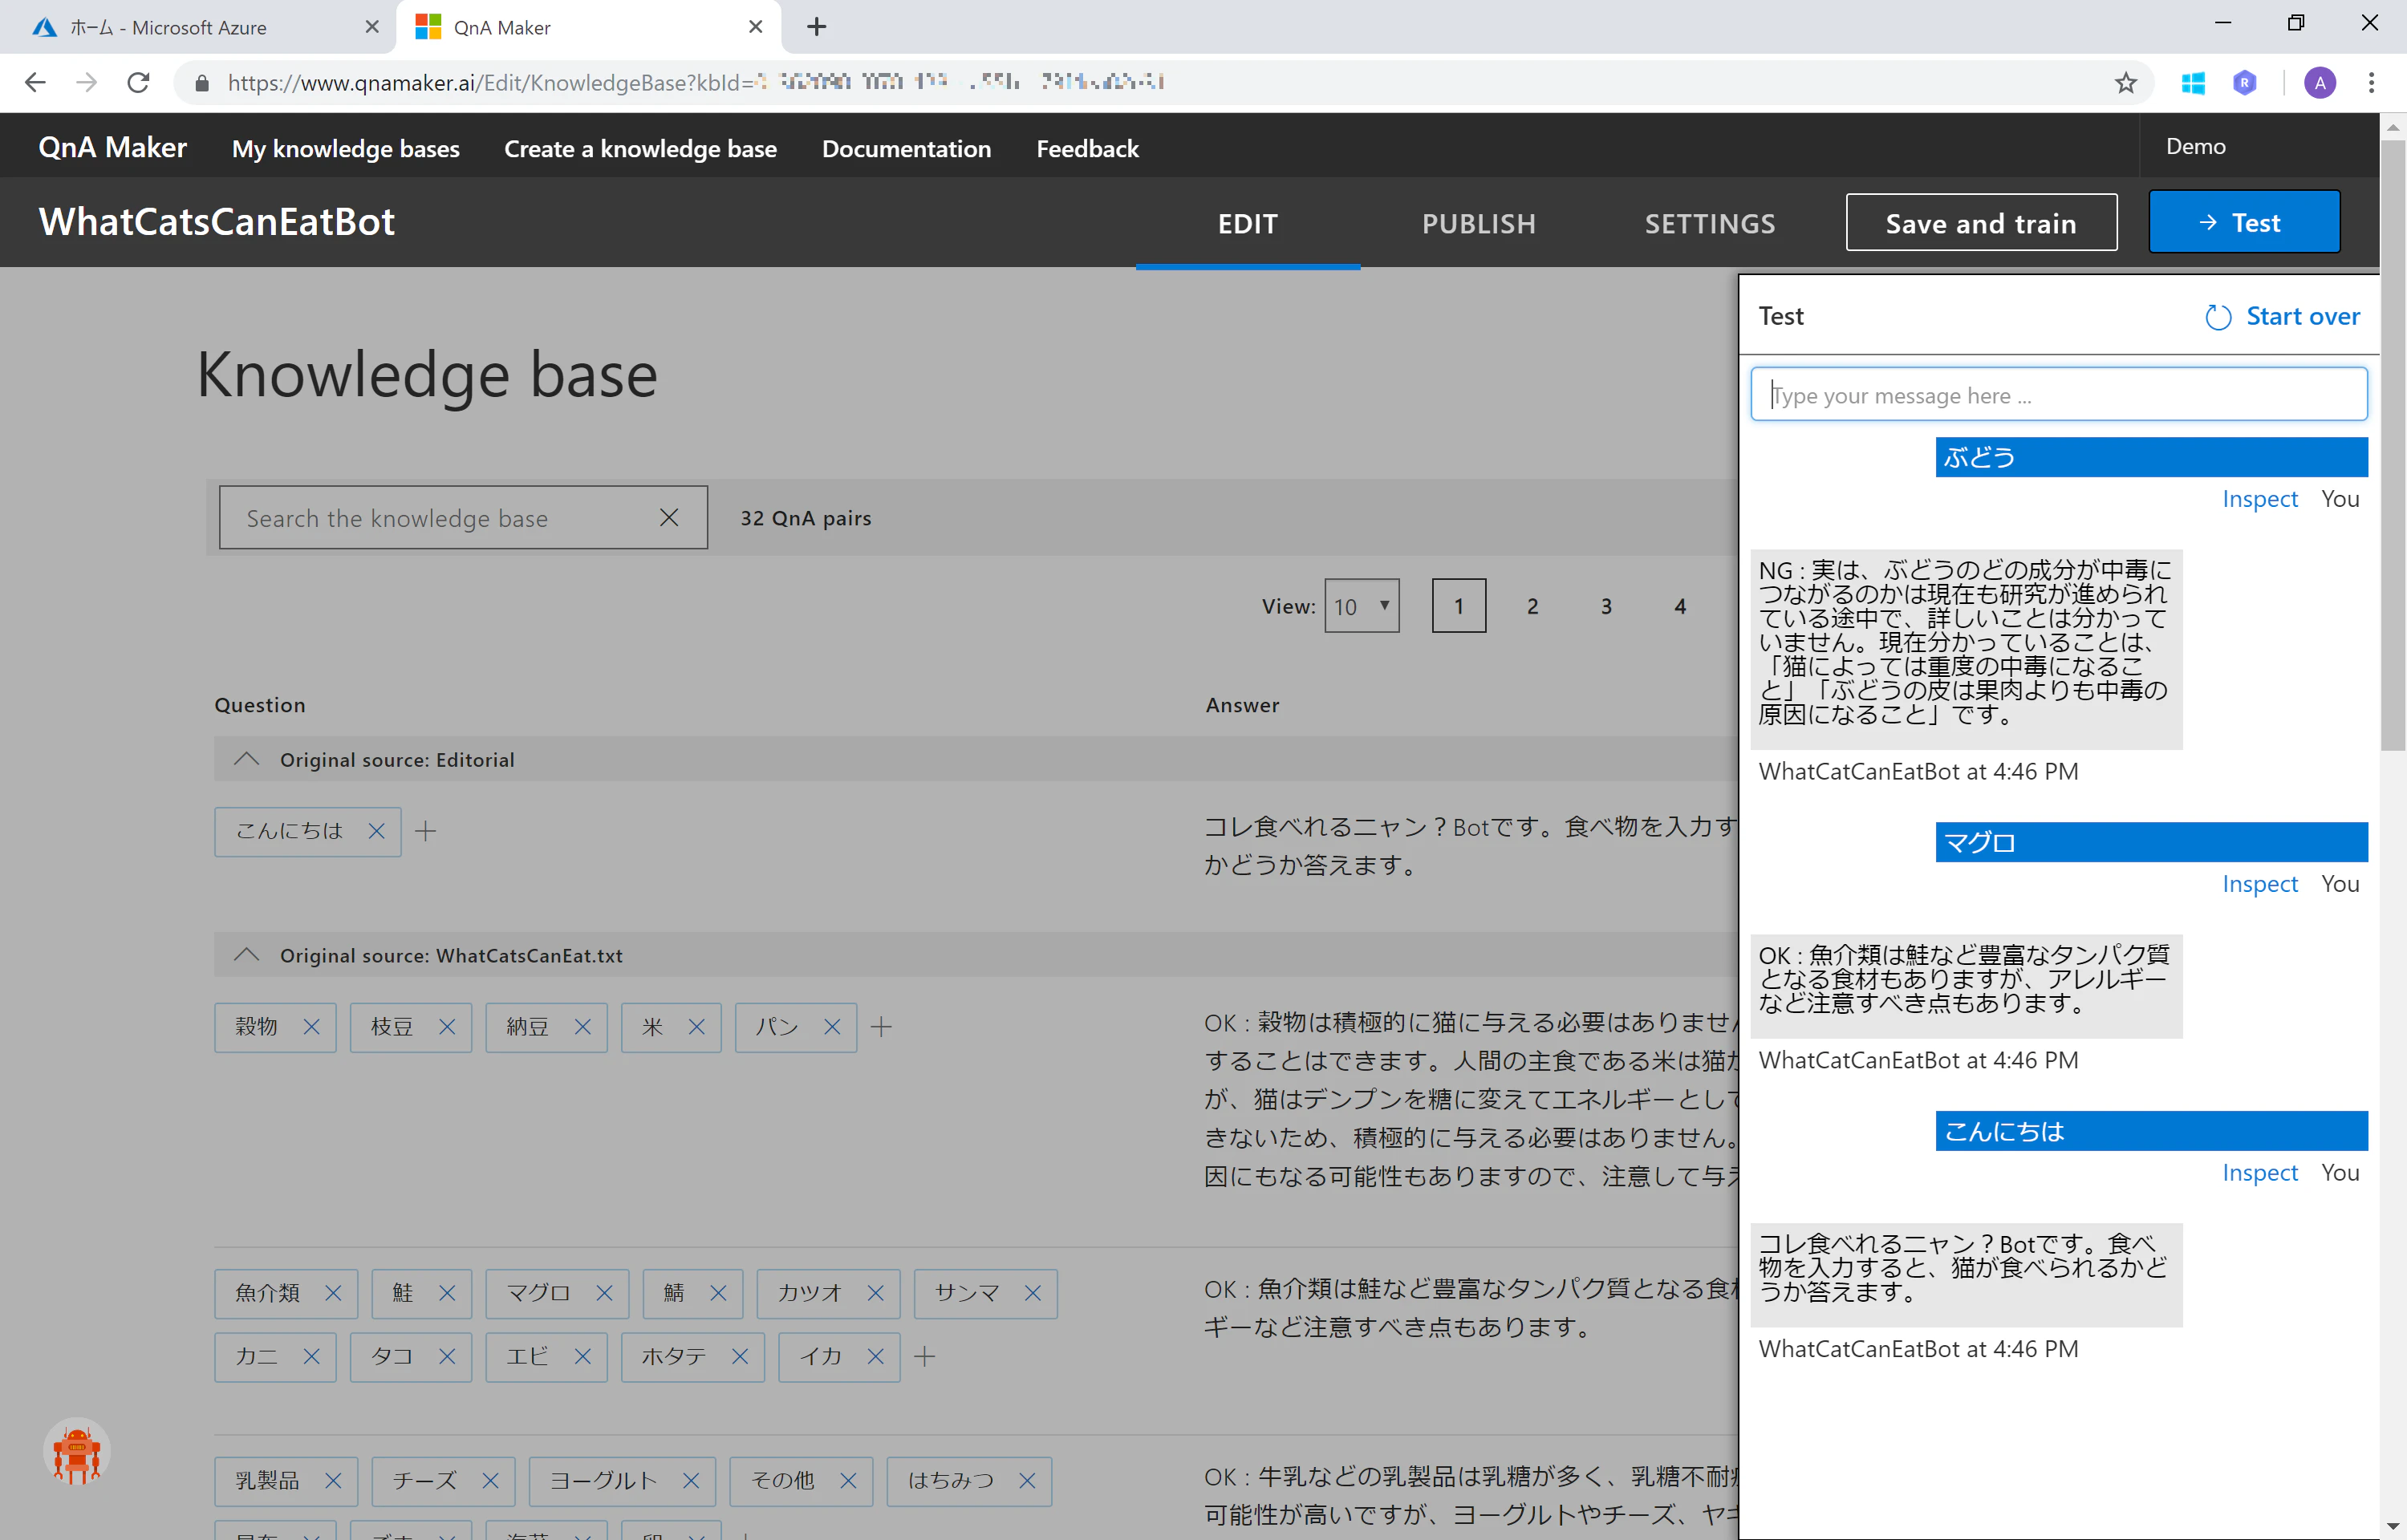
Task: Add alternate question after イカ tag
Action: tap(925, 1357)
